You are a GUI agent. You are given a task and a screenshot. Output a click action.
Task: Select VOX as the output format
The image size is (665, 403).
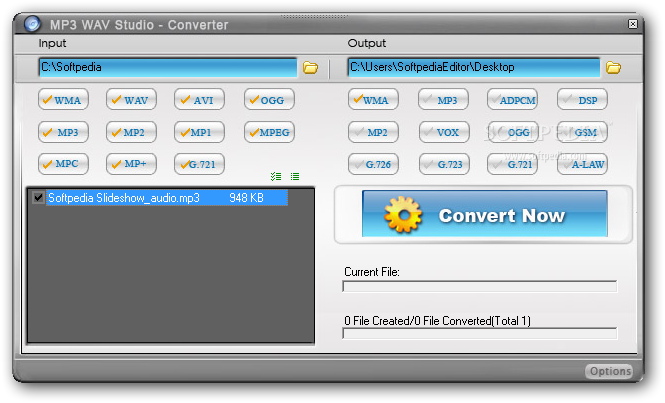444,132
